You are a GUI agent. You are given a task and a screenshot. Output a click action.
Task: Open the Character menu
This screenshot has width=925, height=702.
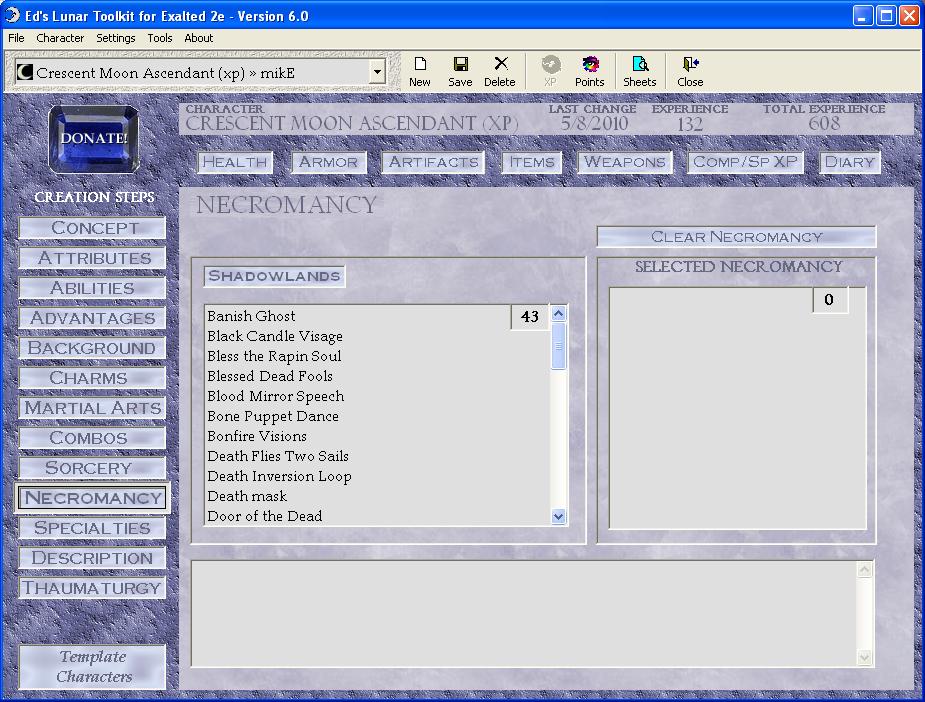coord(60,38)
